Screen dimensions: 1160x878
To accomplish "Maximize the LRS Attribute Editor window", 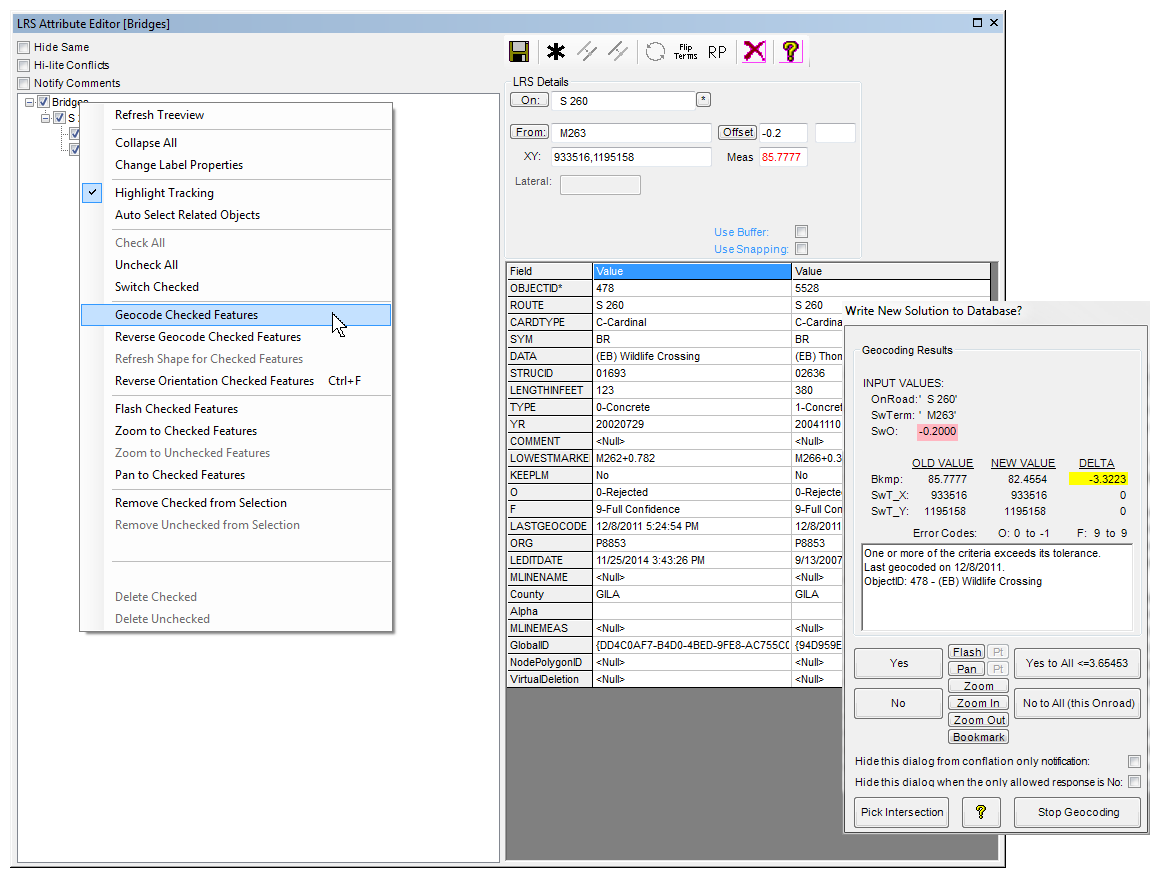I will pyautogui.click(x=977, y=23).
